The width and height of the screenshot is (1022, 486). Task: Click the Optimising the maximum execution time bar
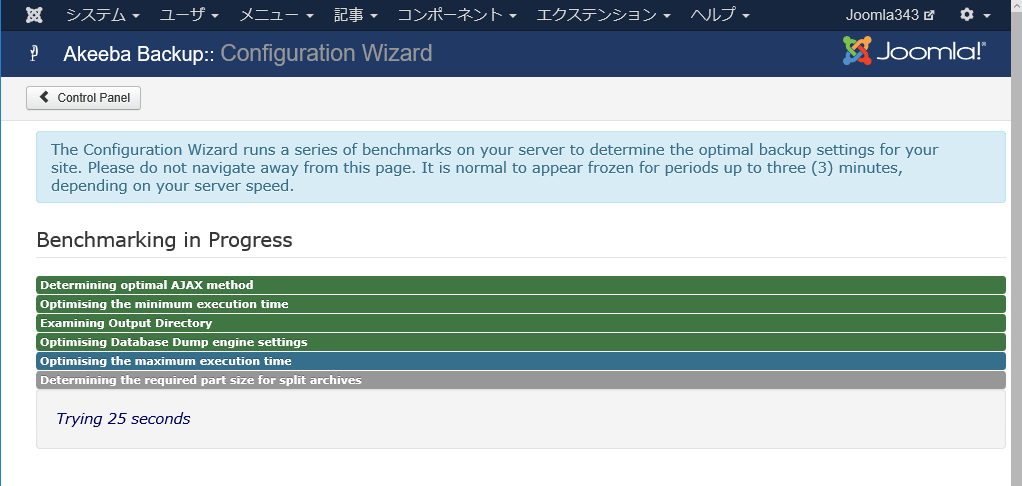pyautogui.click(x=521, y=361)
